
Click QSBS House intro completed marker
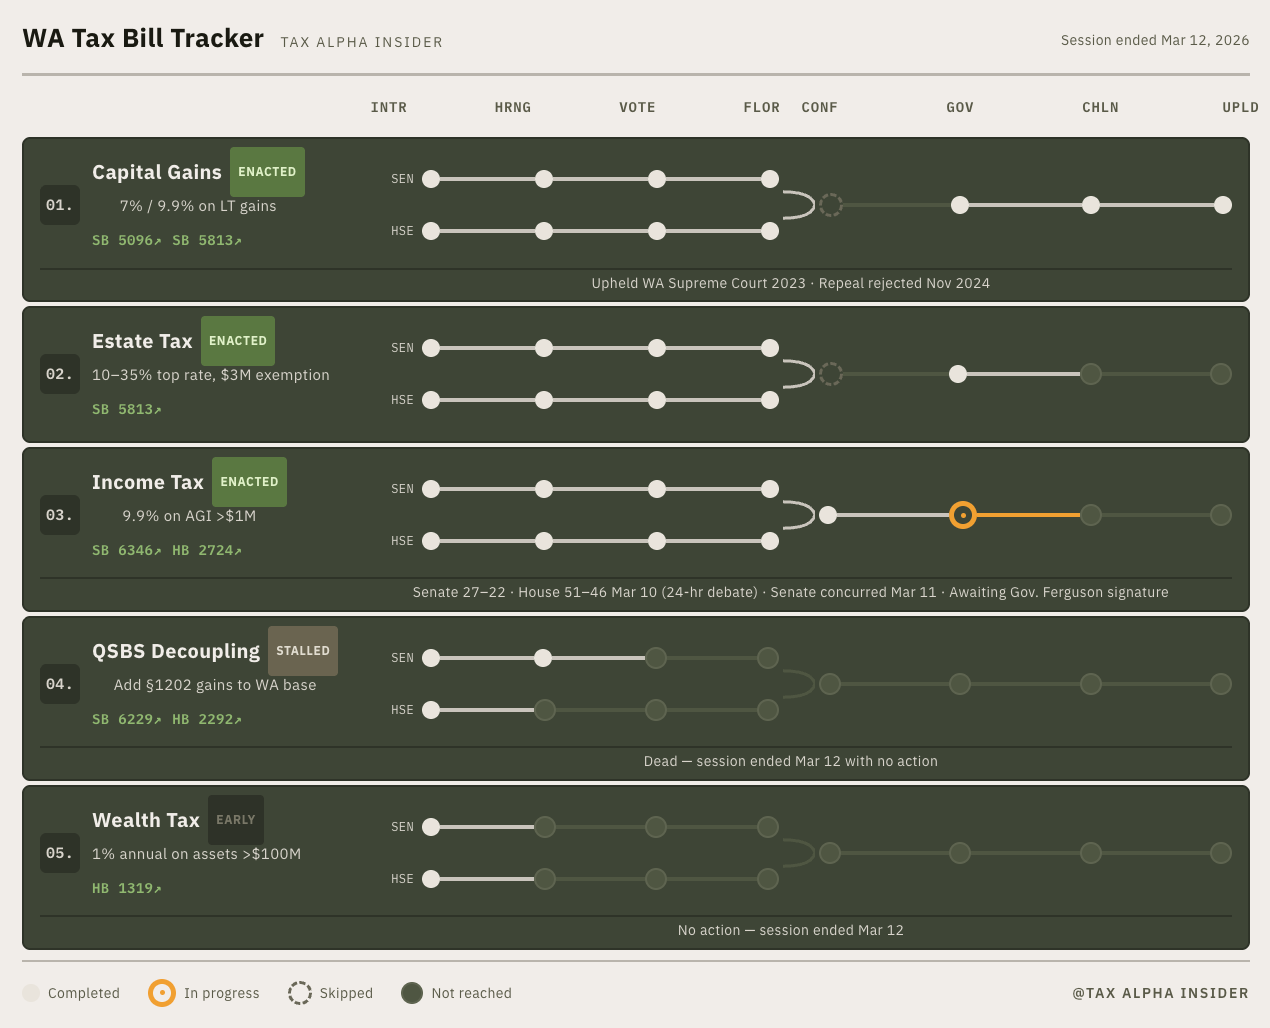point(431,710)
